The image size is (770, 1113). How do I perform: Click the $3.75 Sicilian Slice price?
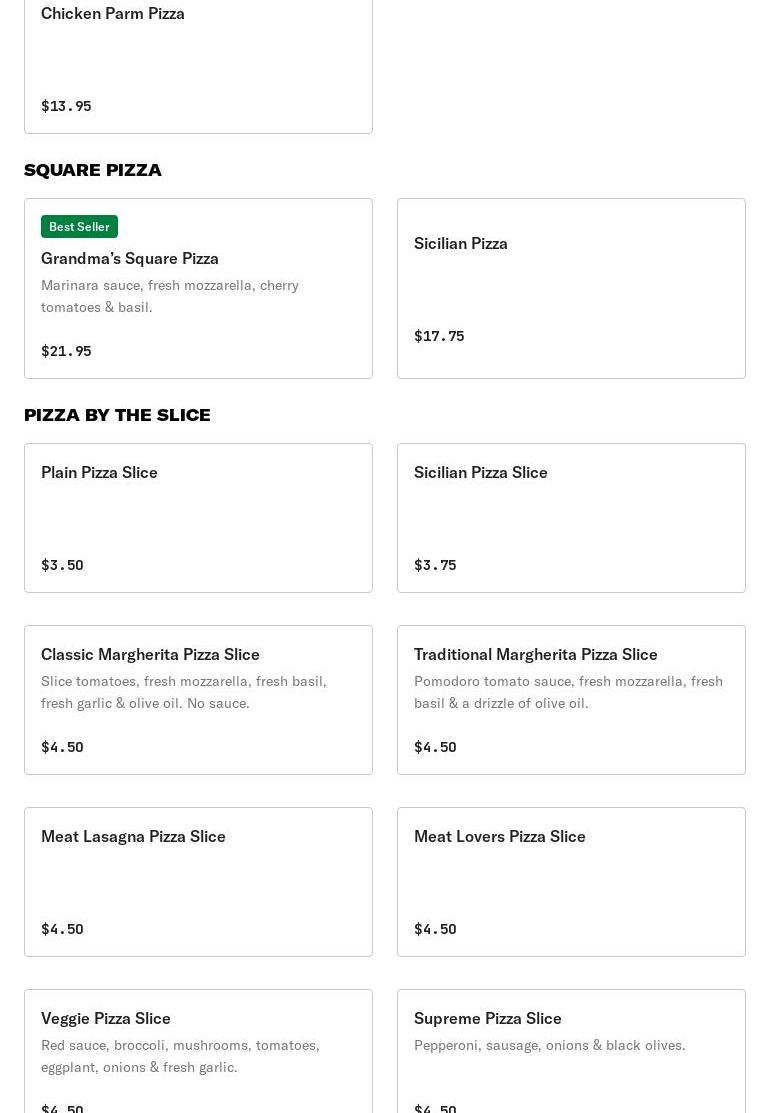[x=435, y=565]
